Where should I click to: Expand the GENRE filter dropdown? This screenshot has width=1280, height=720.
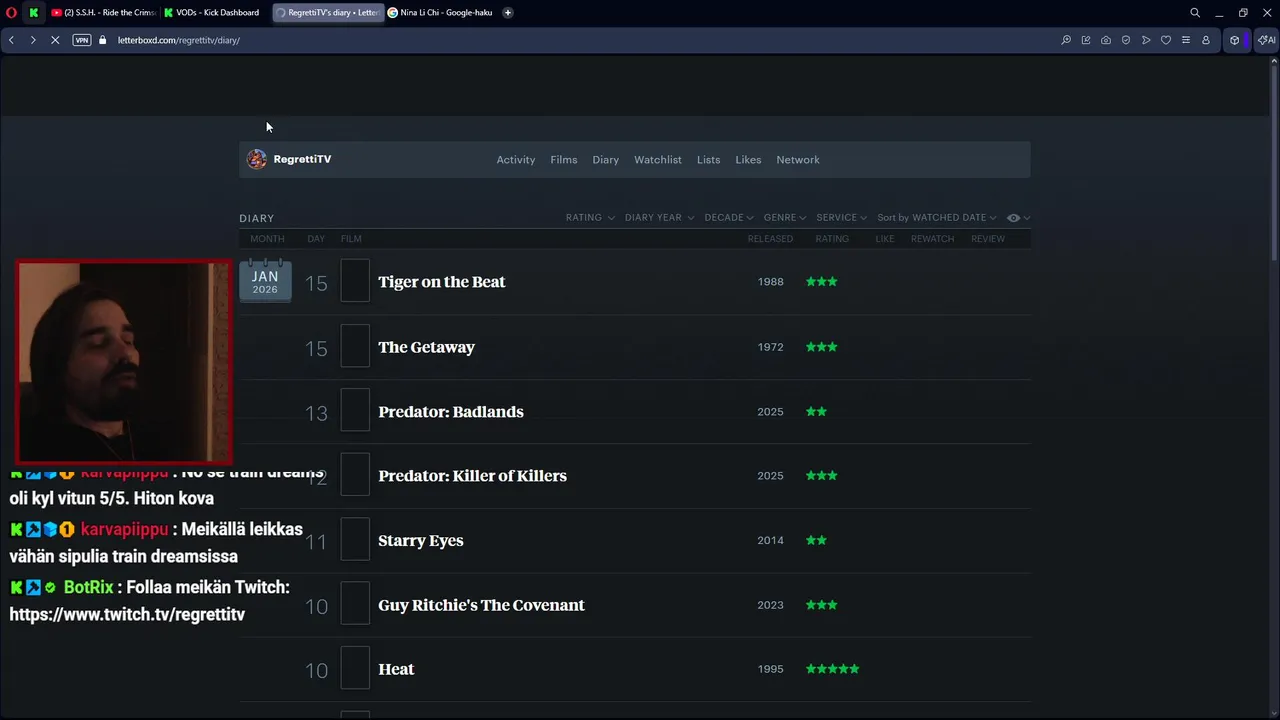(x=785, y=217)
